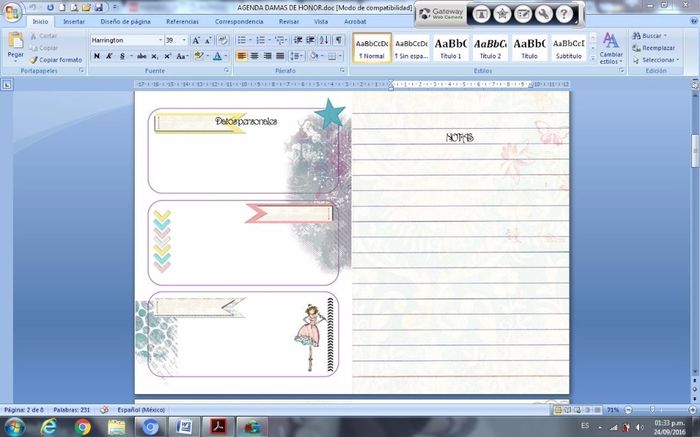Click the Clear Formatting icon
Viewport: 700px width, 437px height.
pyautogui.click(x=223, y=40)
